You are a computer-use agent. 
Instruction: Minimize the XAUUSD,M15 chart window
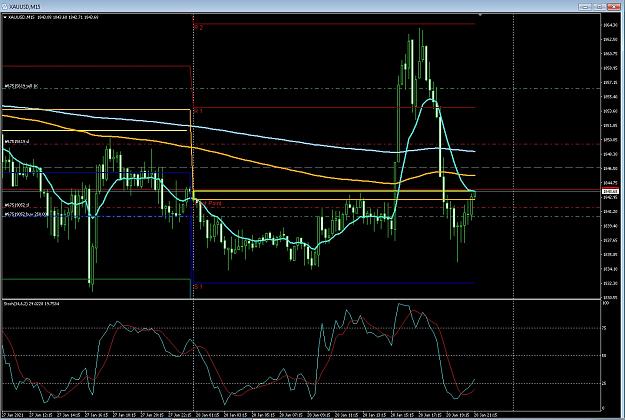click(585, 6)
